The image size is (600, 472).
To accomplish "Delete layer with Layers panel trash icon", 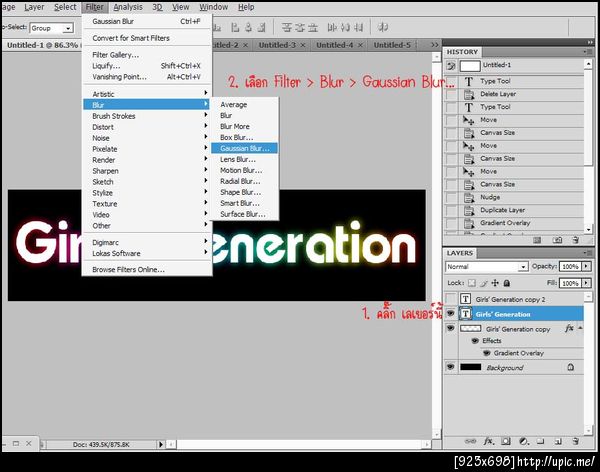I will tap(576, 441).
